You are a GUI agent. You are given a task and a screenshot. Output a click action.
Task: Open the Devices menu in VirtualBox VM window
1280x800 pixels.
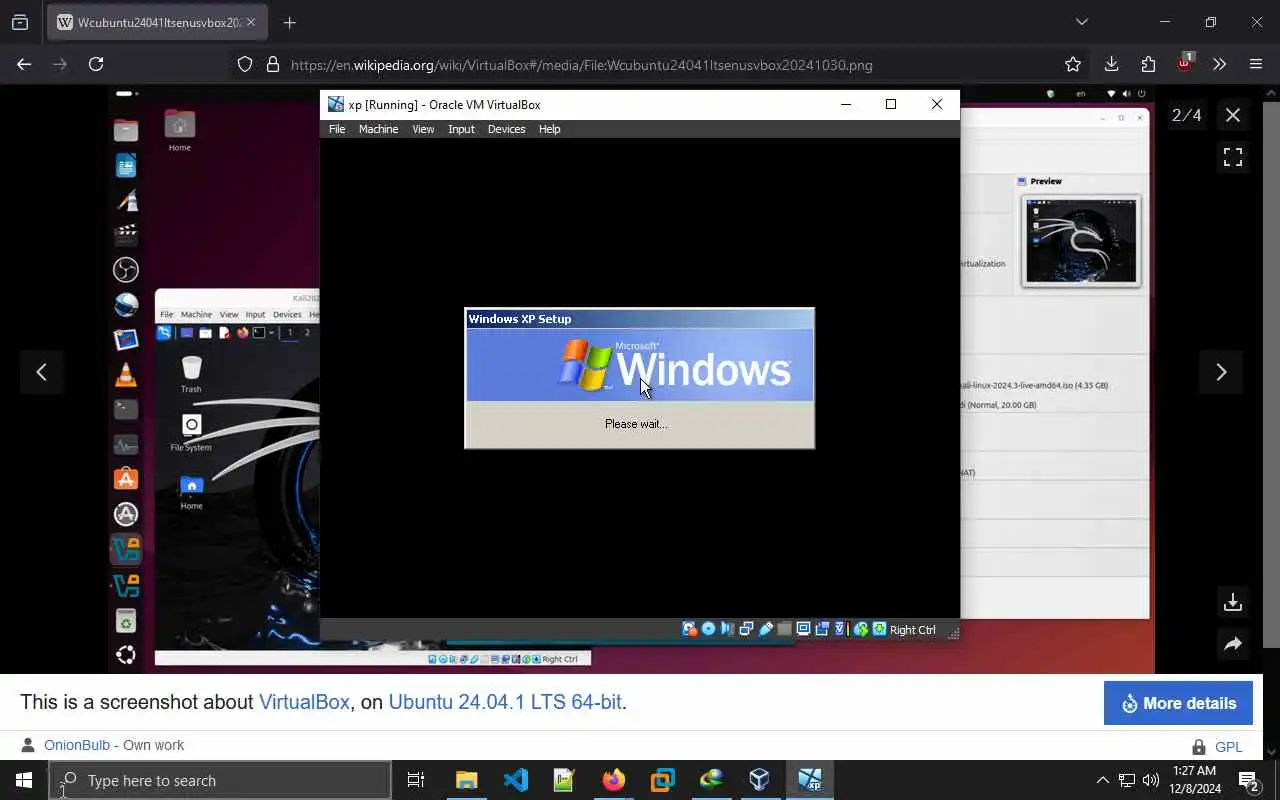506,129
